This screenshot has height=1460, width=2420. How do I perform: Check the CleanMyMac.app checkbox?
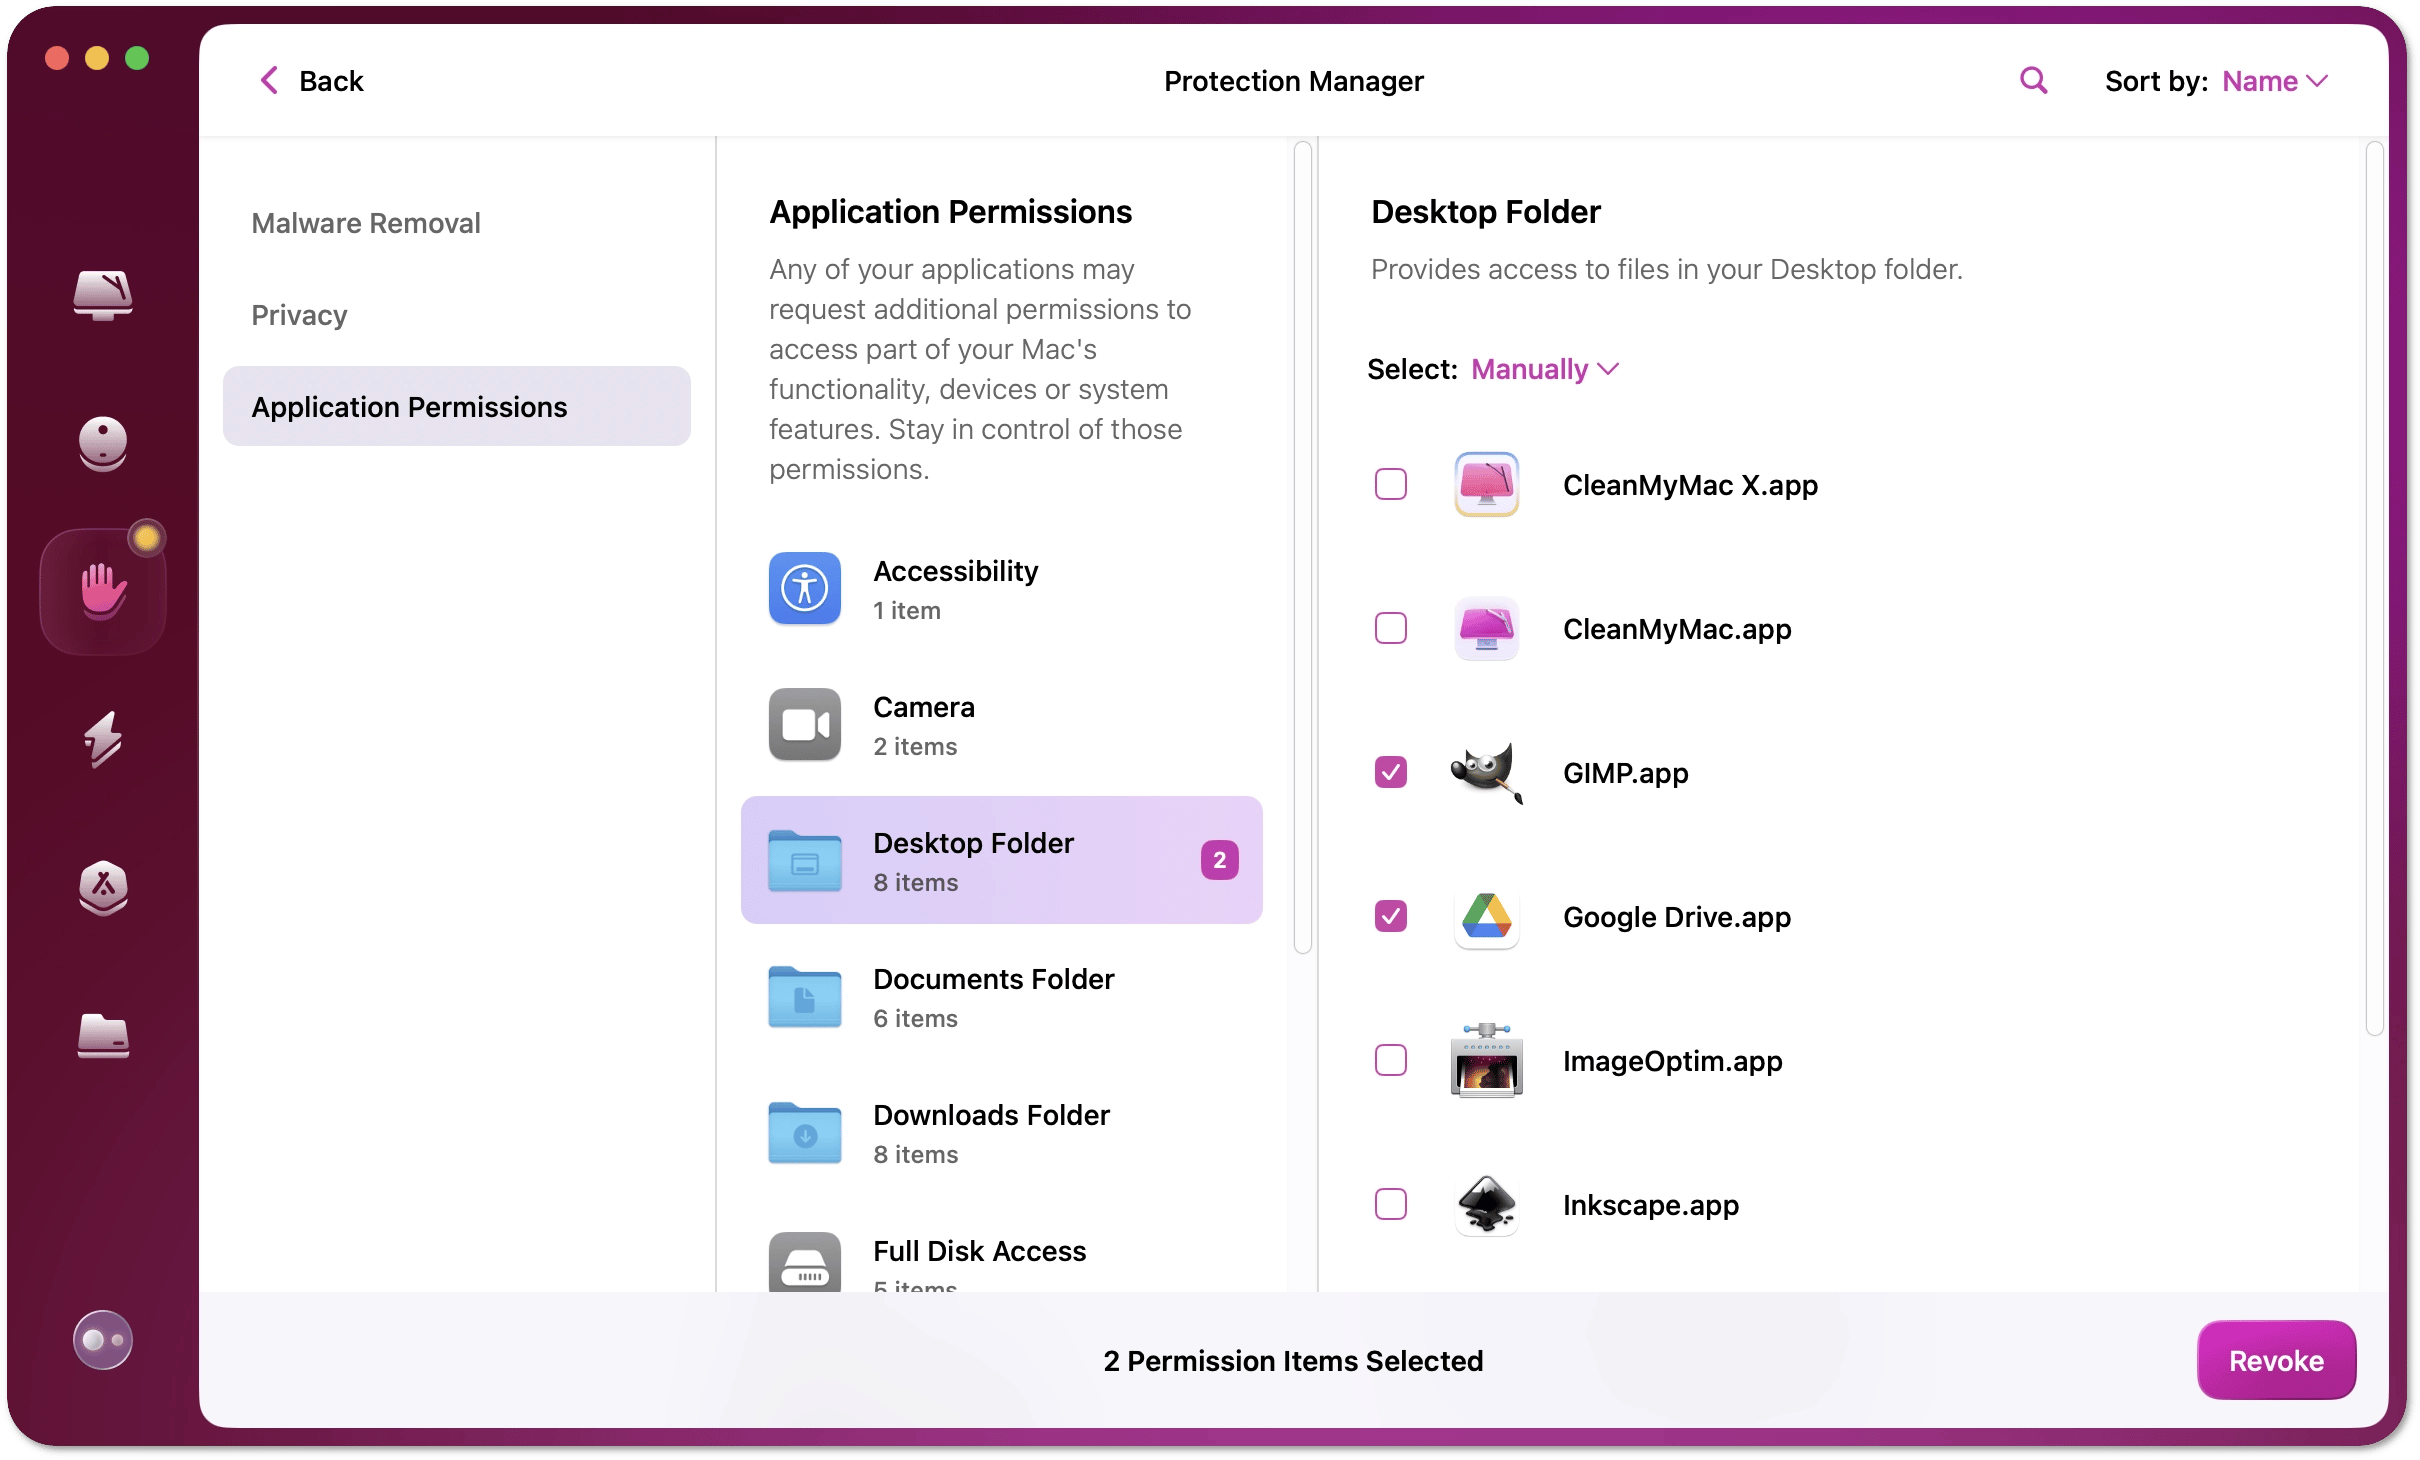click(x=1391, y=629)
